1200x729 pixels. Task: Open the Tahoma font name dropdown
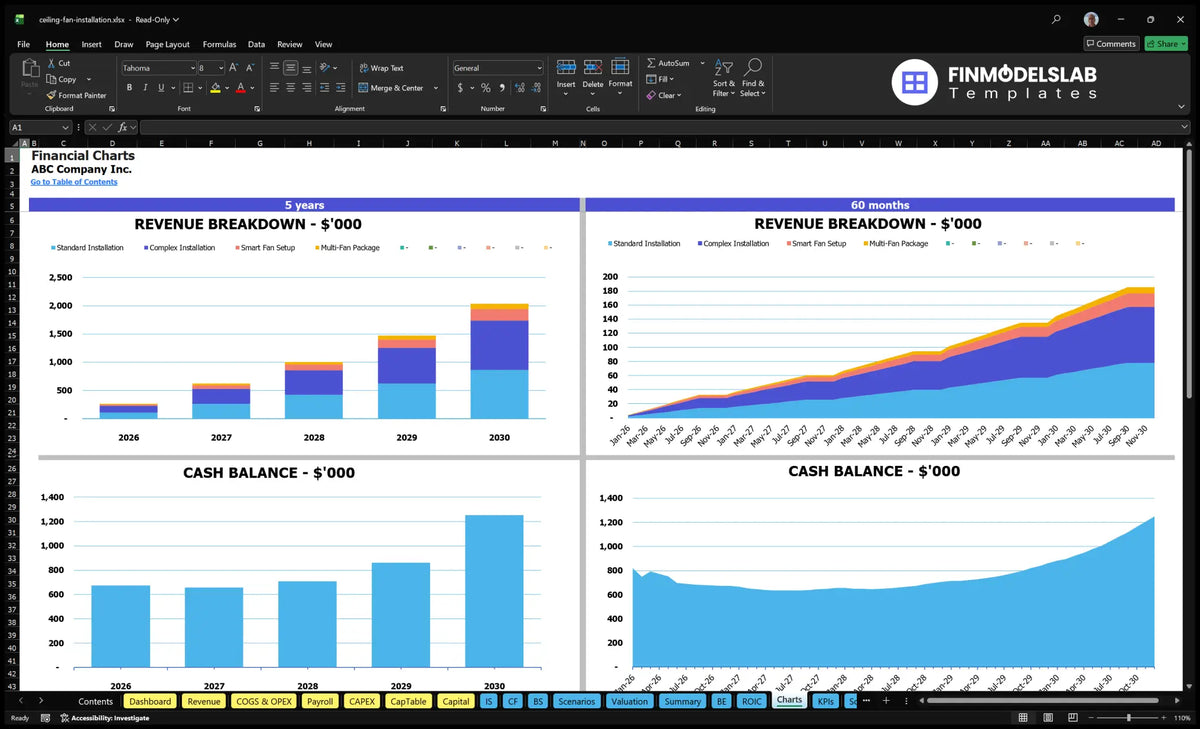[191, 68]
